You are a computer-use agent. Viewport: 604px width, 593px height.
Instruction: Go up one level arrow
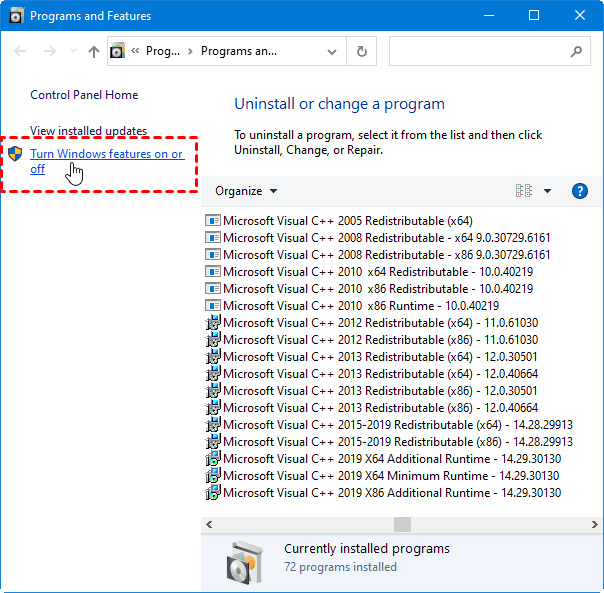pos(94,51)
